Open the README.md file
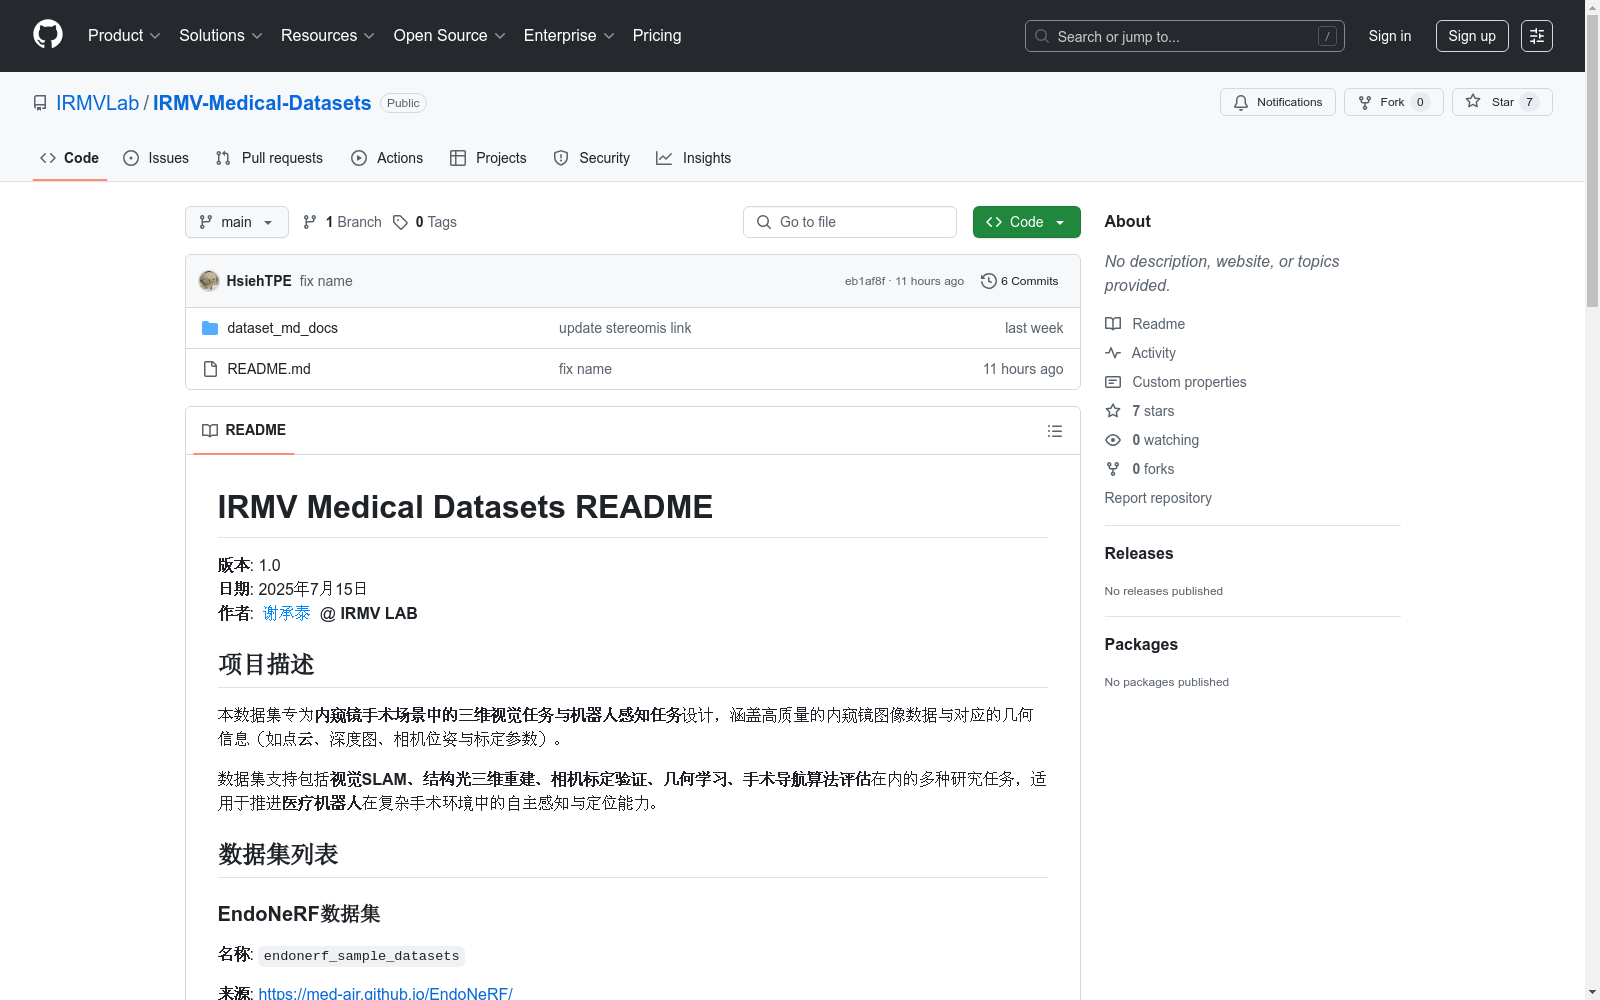The height and width of the screenshot is (1000, 1600). (x=269, y=369)
